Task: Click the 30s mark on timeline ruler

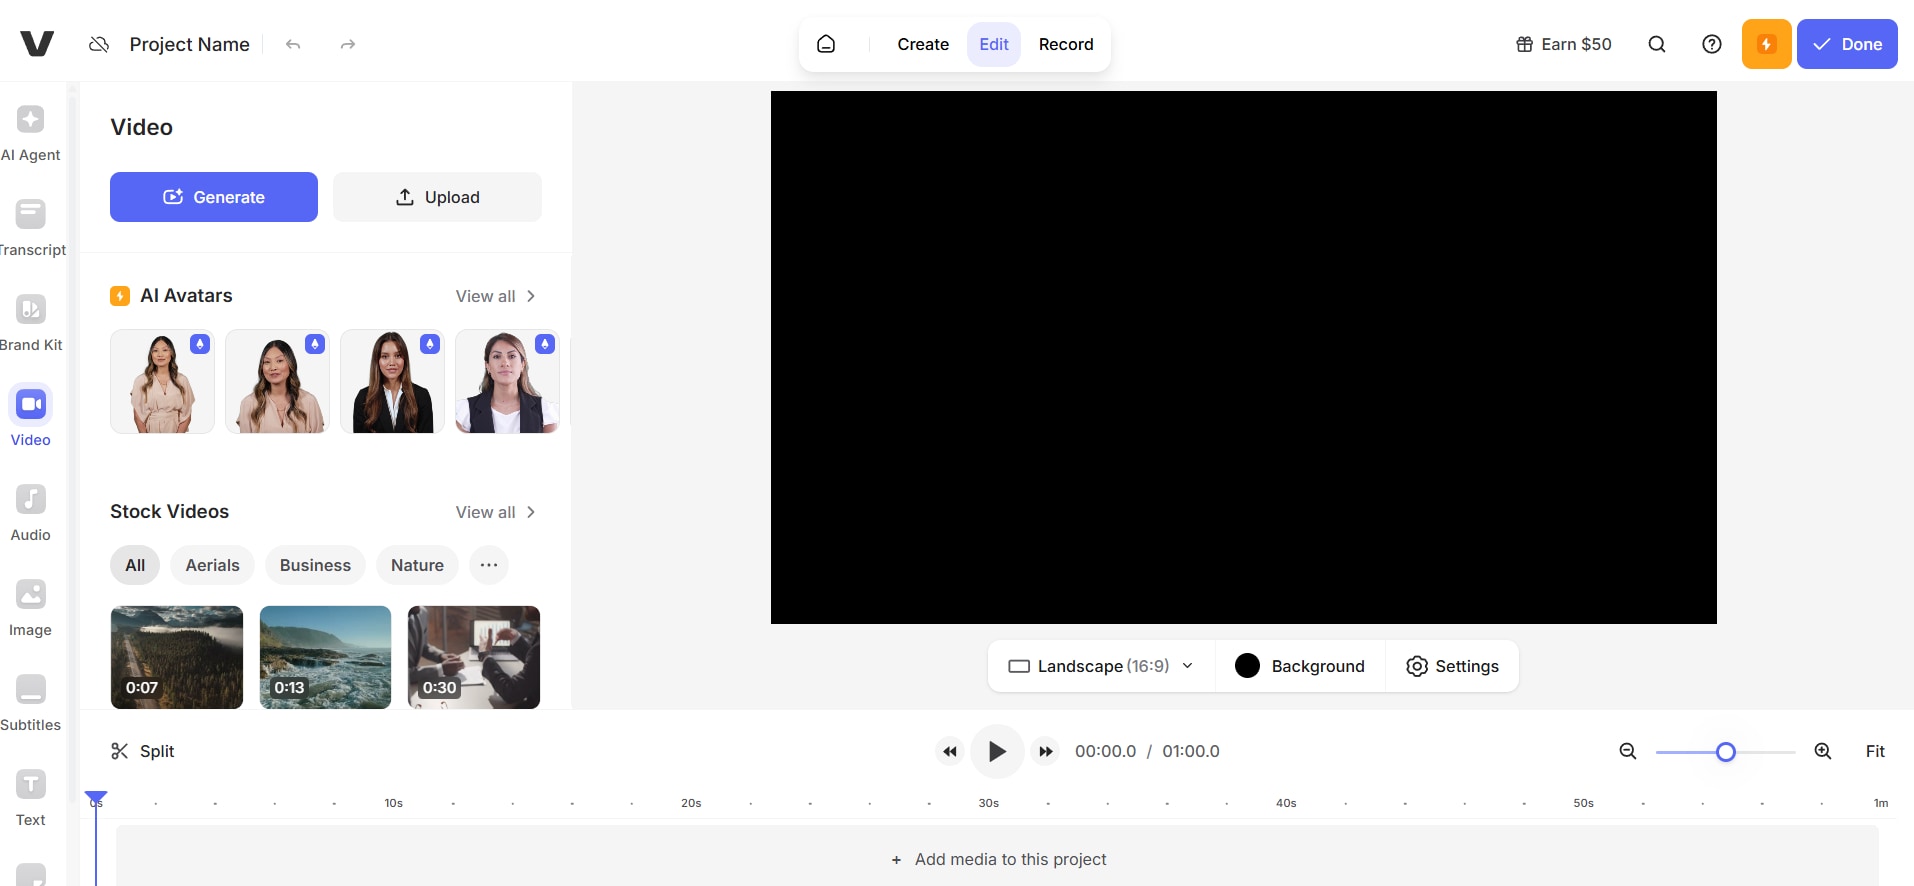Action: pyautogui.click(x=989, y=803)
